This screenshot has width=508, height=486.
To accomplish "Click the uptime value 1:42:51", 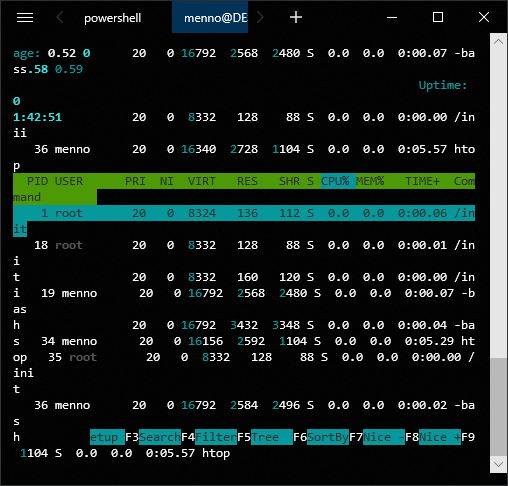I will click(37, 117).
